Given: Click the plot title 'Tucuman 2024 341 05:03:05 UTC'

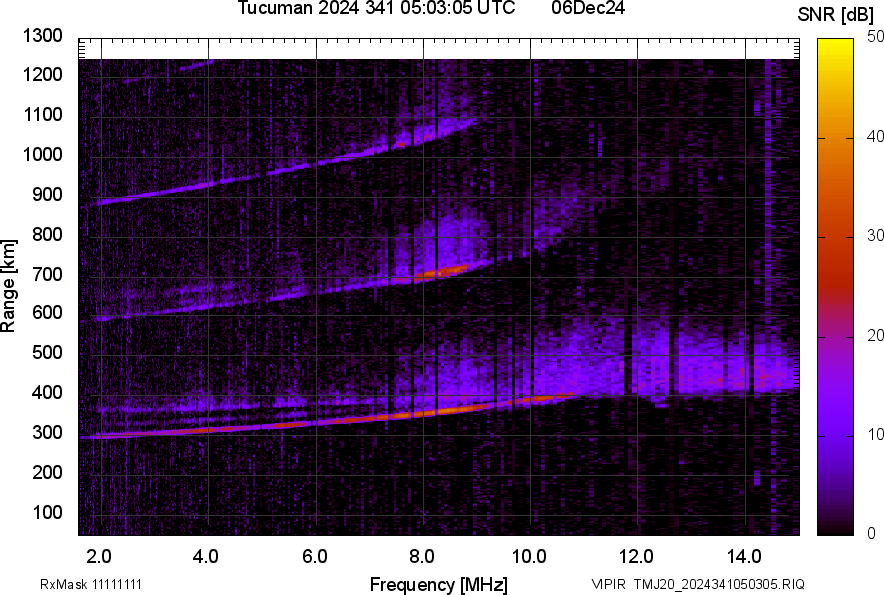Looking at the screenshot, I should 376,8.
